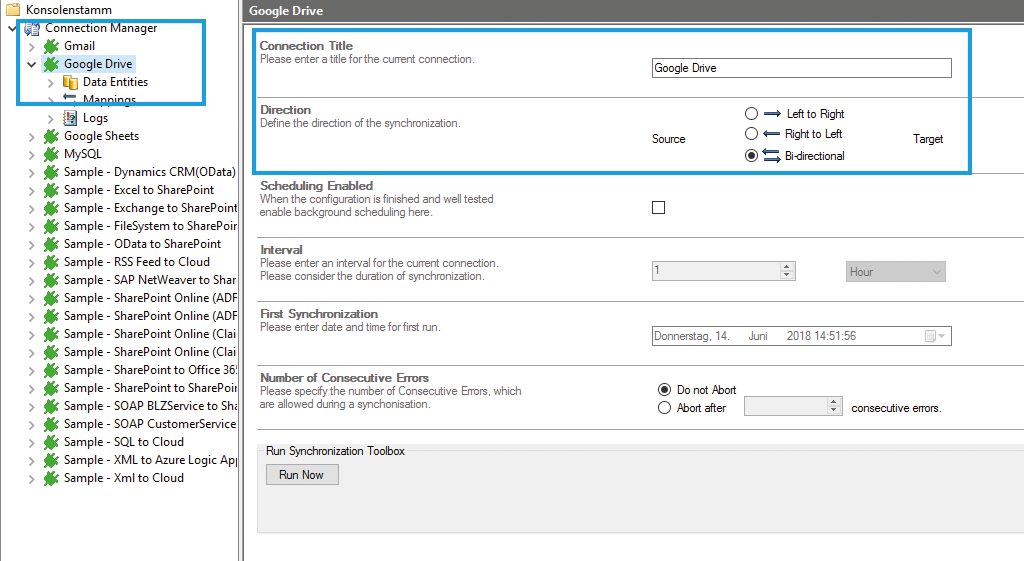Select the Gmail connection
The width and height of the screenshot is (1024, 561).
pos(79,46)
